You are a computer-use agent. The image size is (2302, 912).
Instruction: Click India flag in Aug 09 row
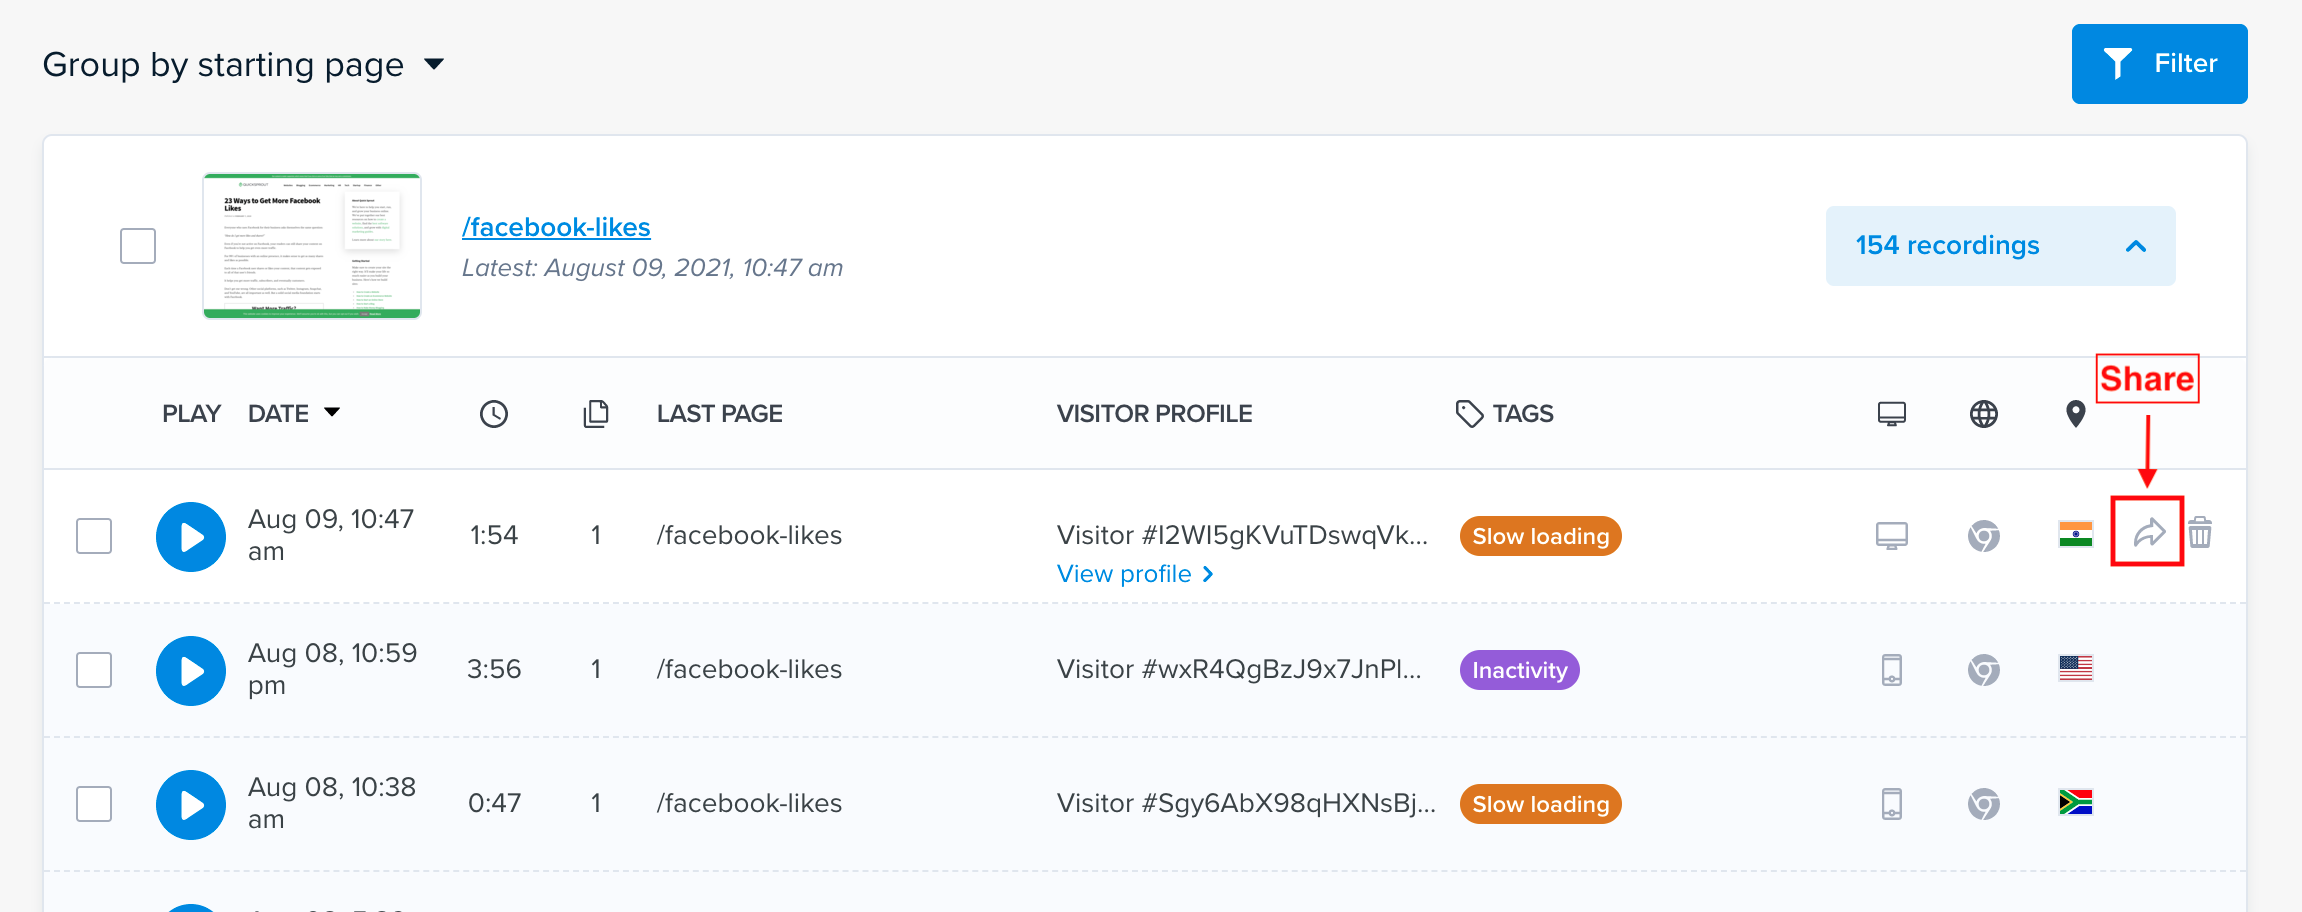(2076, 535)
